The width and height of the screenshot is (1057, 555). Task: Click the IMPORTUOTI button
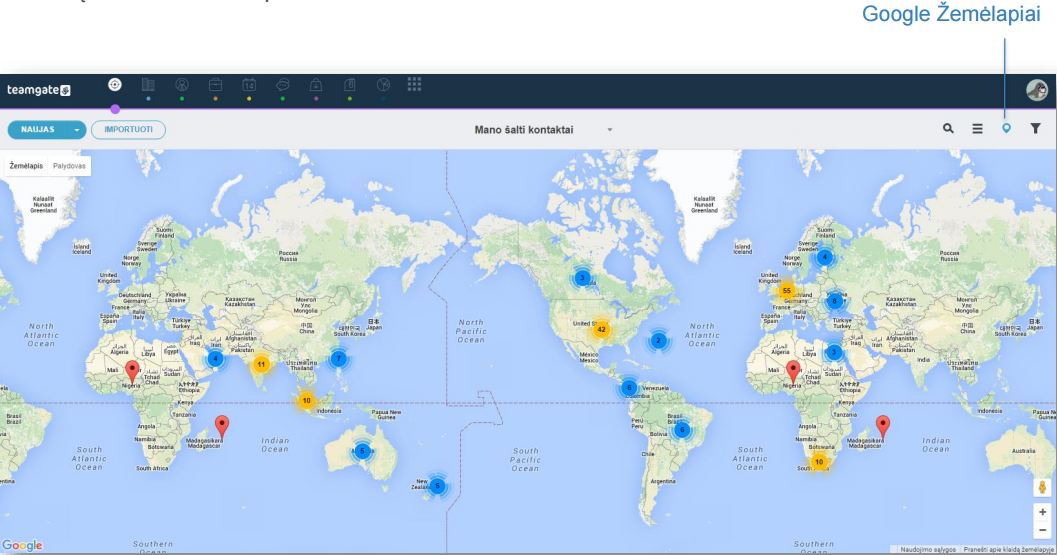[128, 129]
